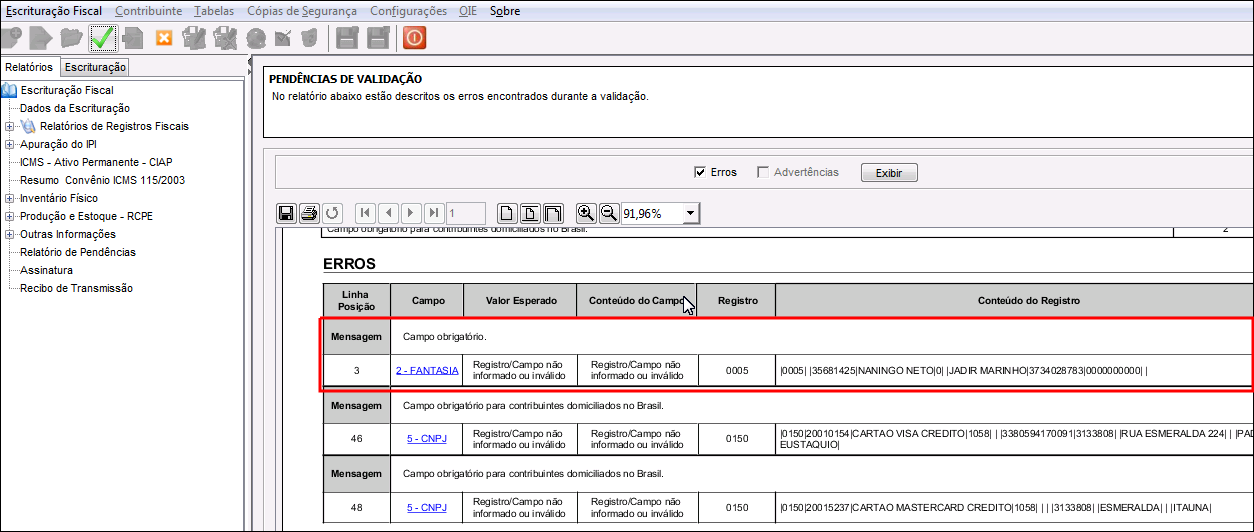This screenshot has height=532, width=1254.
Task: Click the red power exit icon
Action: (x=414, y=38)
